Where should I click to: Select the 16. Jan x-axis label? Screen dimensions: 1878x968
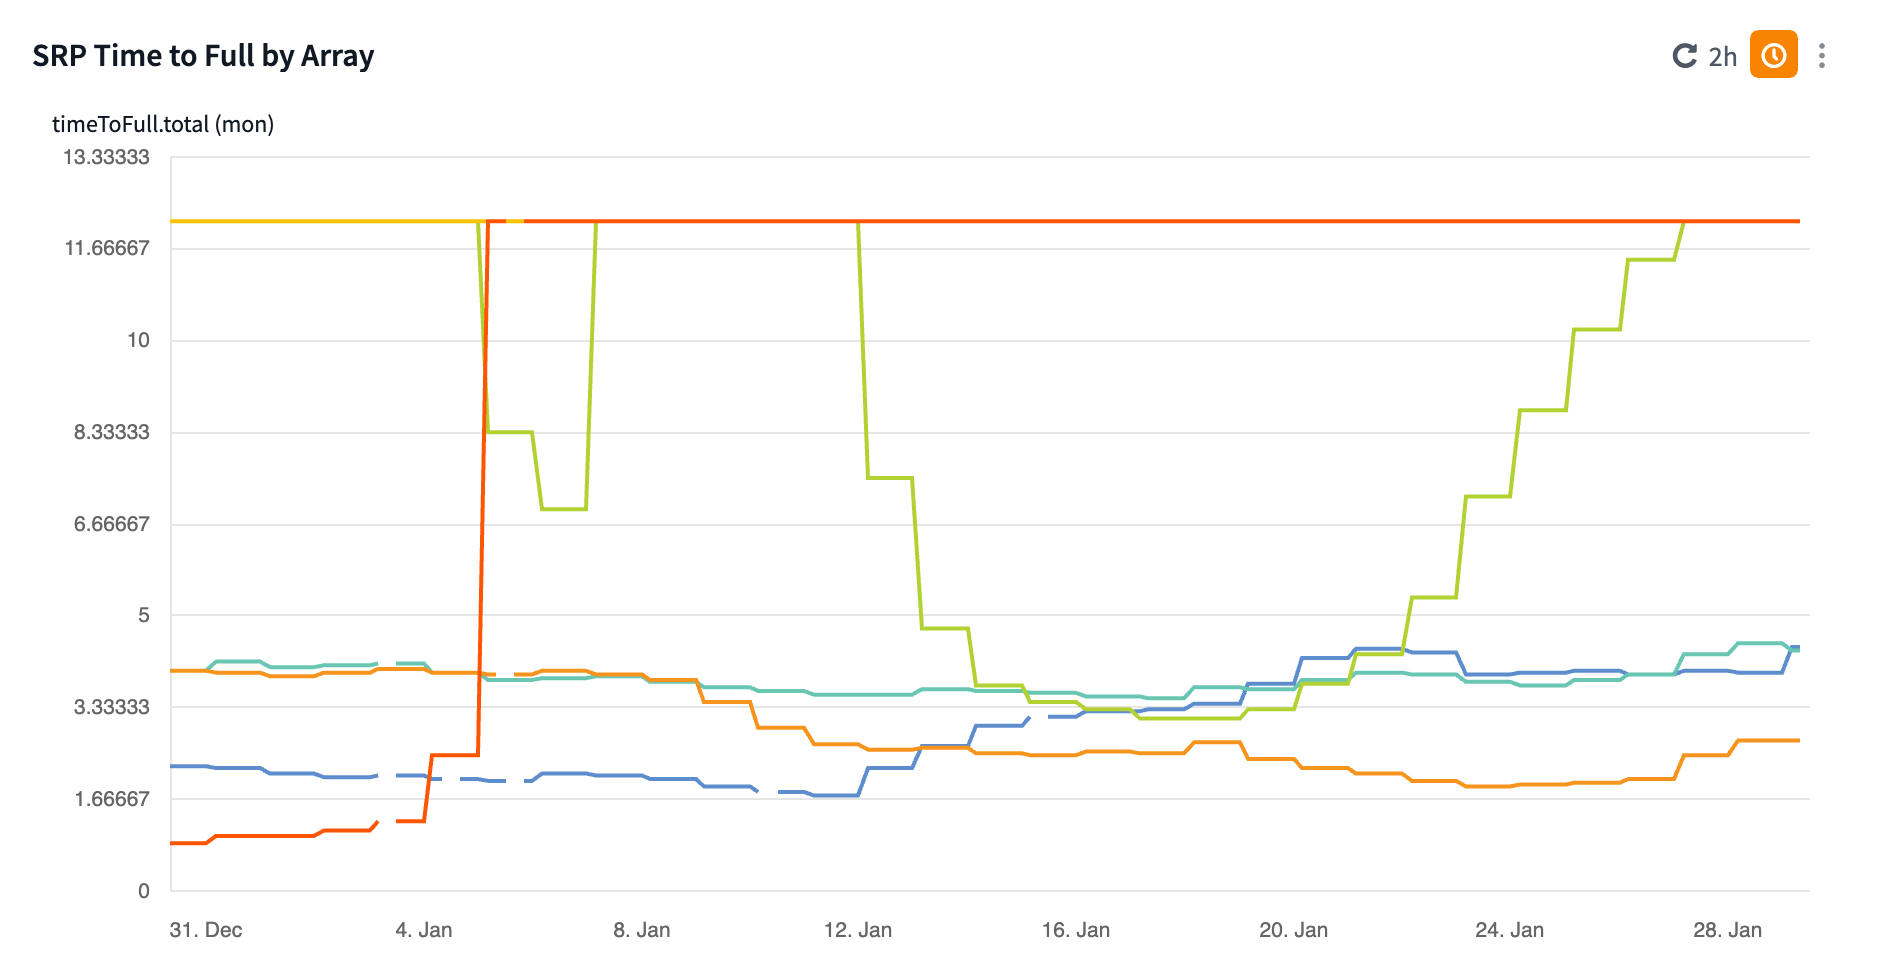click(1076, 930)
